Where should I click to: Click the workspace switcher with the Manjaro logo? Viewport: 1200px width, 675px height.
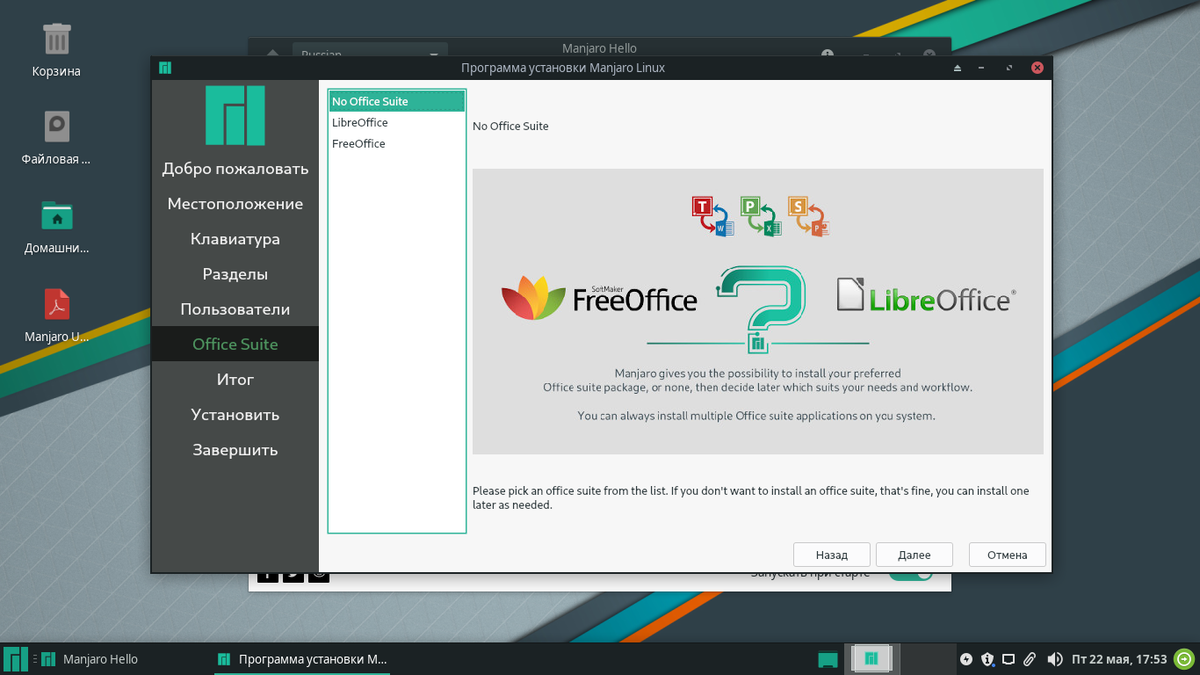point(872,659)
